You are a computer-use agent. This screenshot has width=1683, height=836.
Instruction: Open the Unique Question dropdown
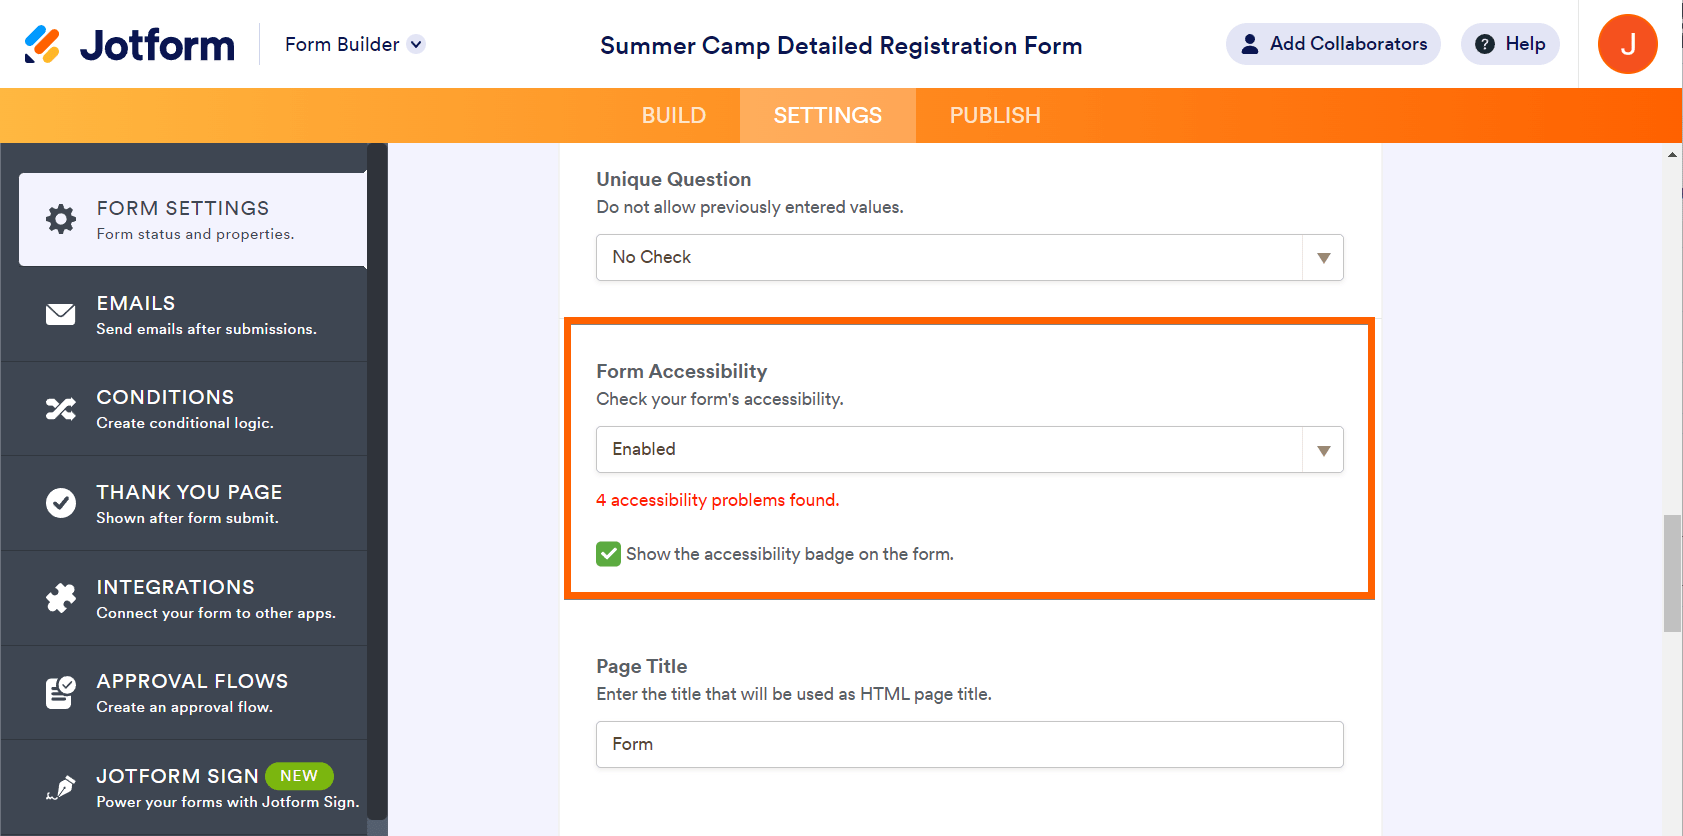point(969,257)
